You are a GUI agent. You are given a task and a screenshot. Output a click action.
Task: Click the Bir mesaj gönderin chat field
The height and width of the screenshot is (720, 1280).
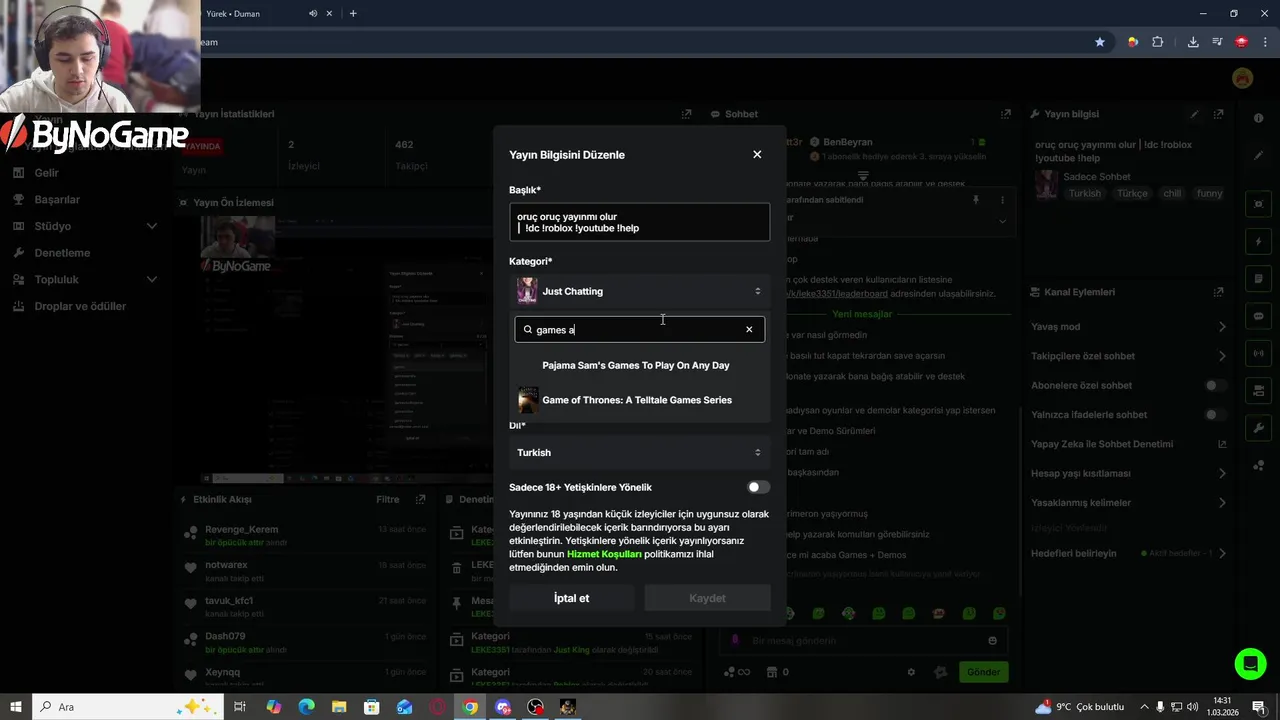tap(862, 640)
